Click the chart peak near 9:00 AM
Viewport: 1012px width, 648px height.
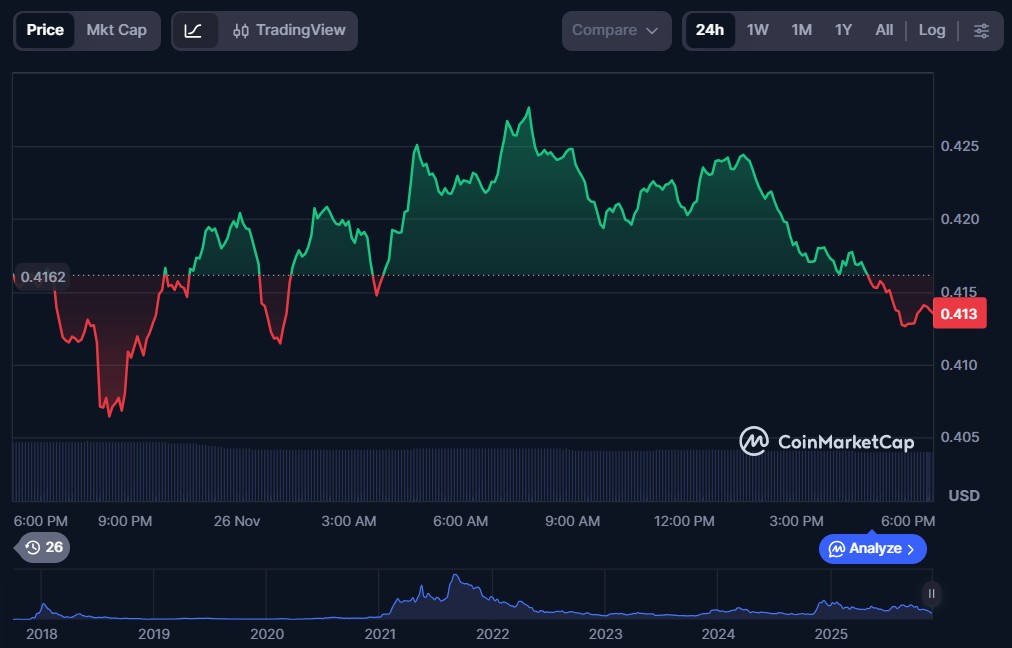[x=528, y=108]
